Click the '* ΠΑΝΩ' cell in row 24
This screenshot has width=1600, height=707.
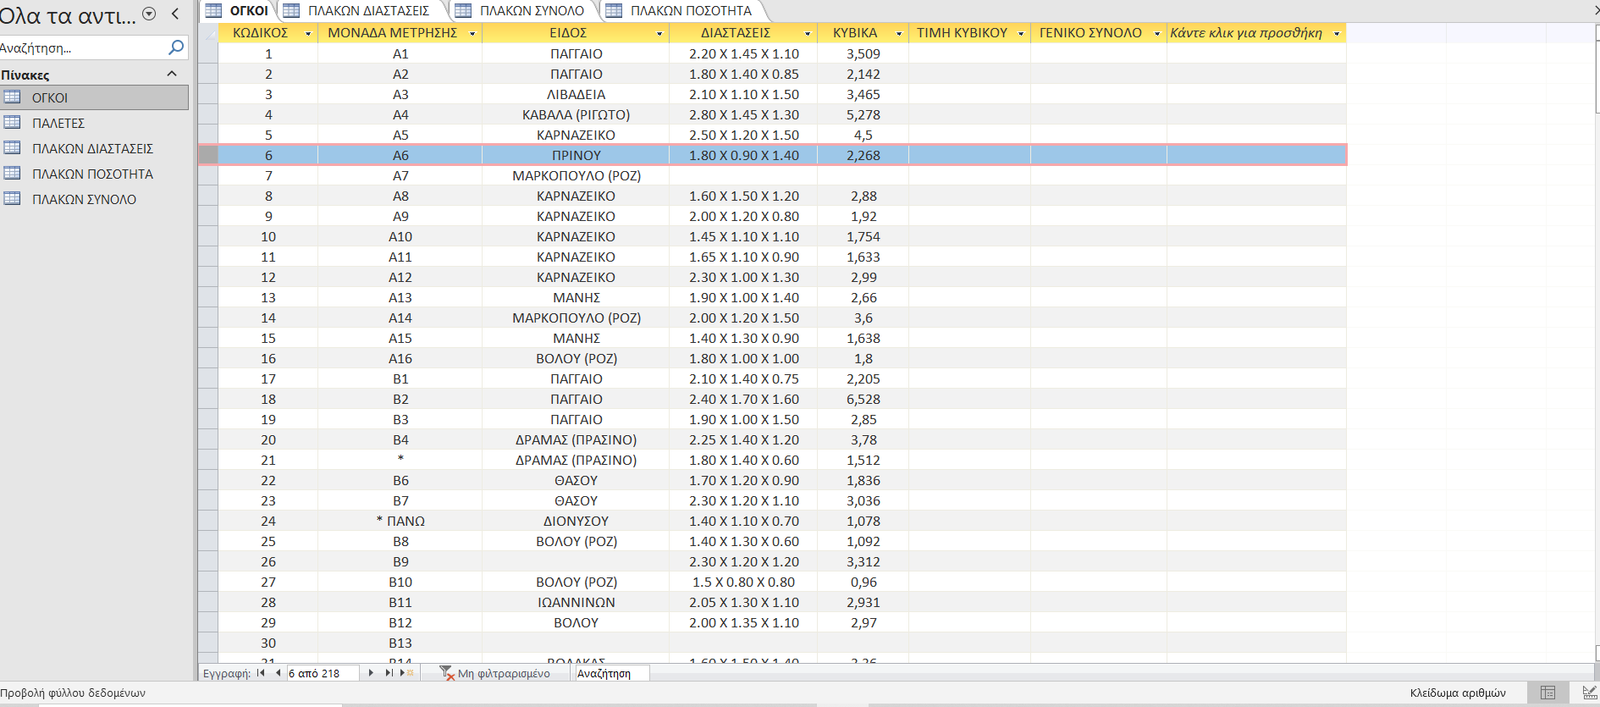[x=400, y=521]
